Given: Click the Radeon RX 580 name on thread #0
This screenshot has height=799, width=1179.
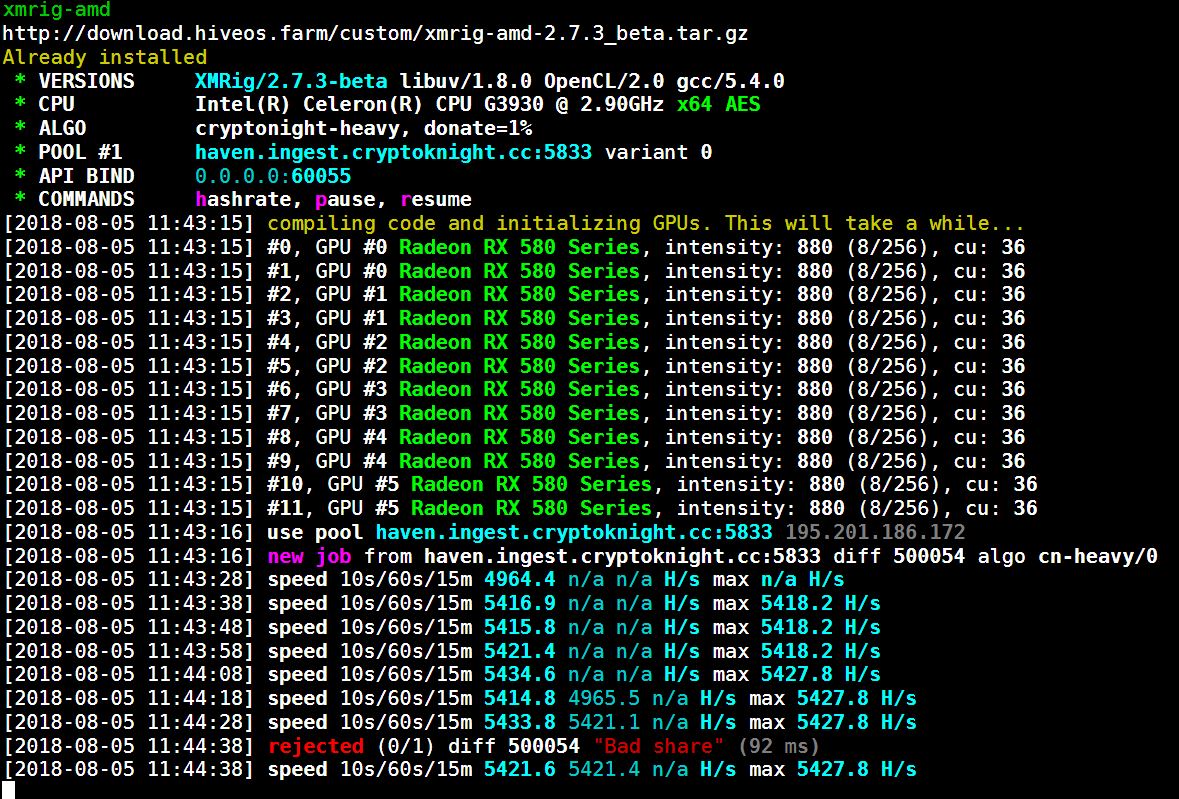Looking at the screenshot, I should 518,247.
